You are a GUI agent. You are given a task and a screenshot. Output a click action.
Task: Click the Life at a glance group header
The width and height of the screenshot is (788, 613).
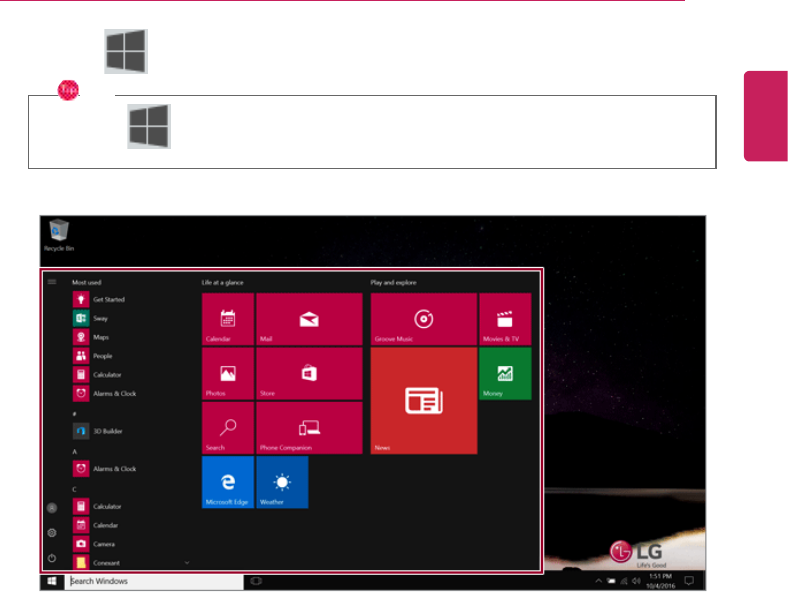coord(223,282)
